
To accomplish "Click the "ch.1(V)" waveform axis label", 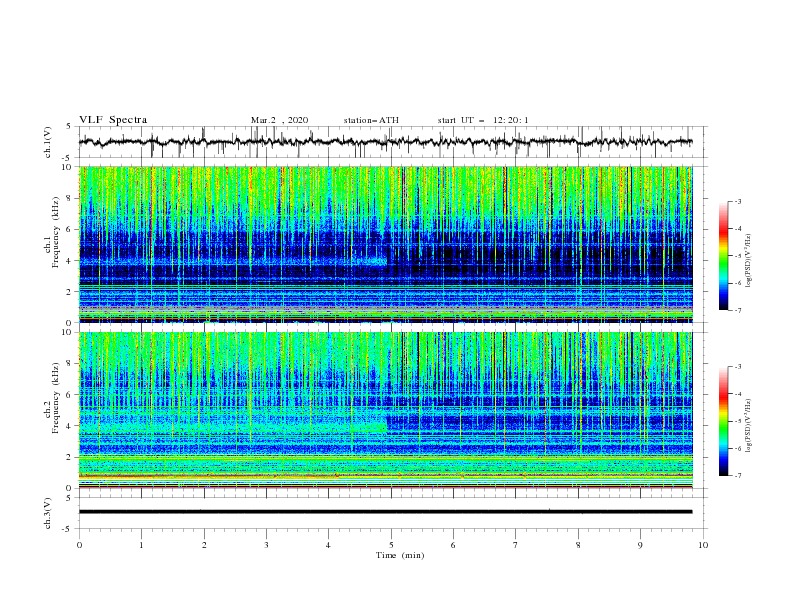I will [48, 142].
